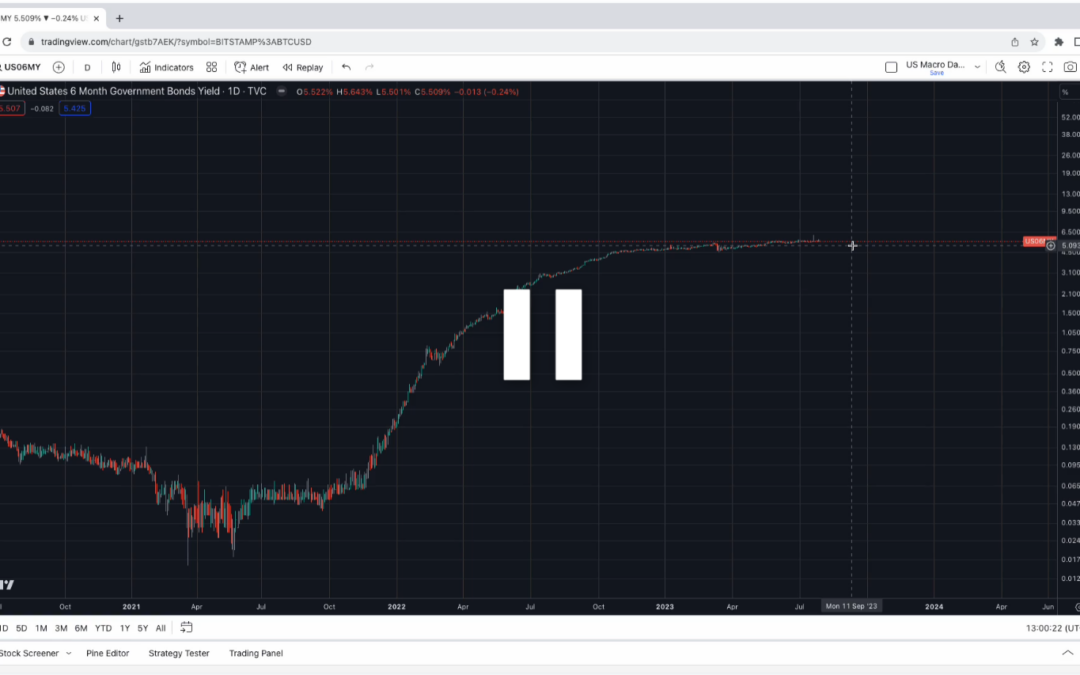Open the Stock Screener dropdown arrow
The height and width of the screenshot is (675, 1080).
pyautogui.click(x=68, y=653)
